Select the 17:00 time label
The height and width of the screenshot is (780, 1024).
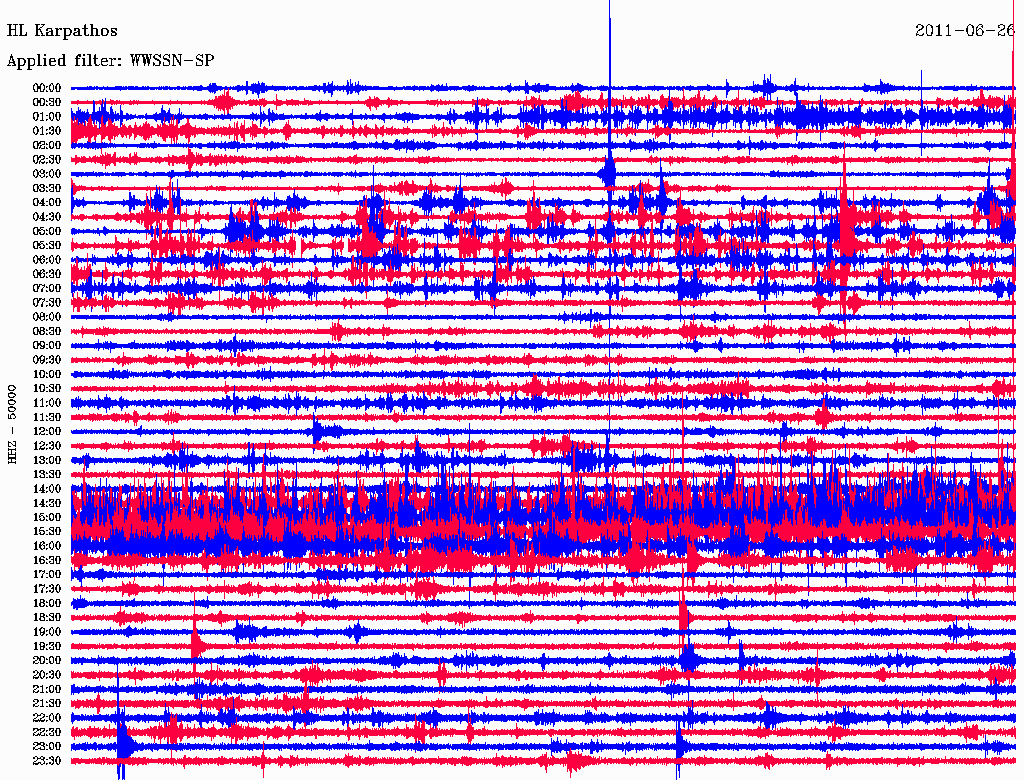click(x=47, y=575)
